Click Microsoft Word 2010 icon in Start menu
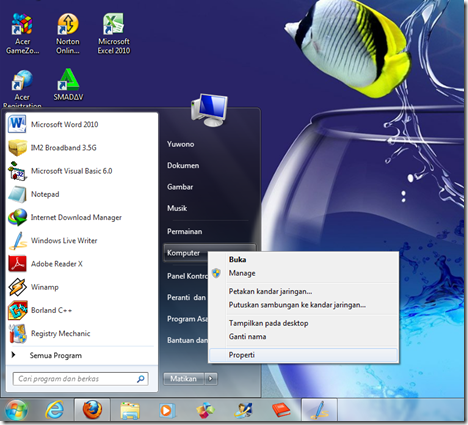The height and width of the screenshot is (425, 468). (x=17, y=124)
